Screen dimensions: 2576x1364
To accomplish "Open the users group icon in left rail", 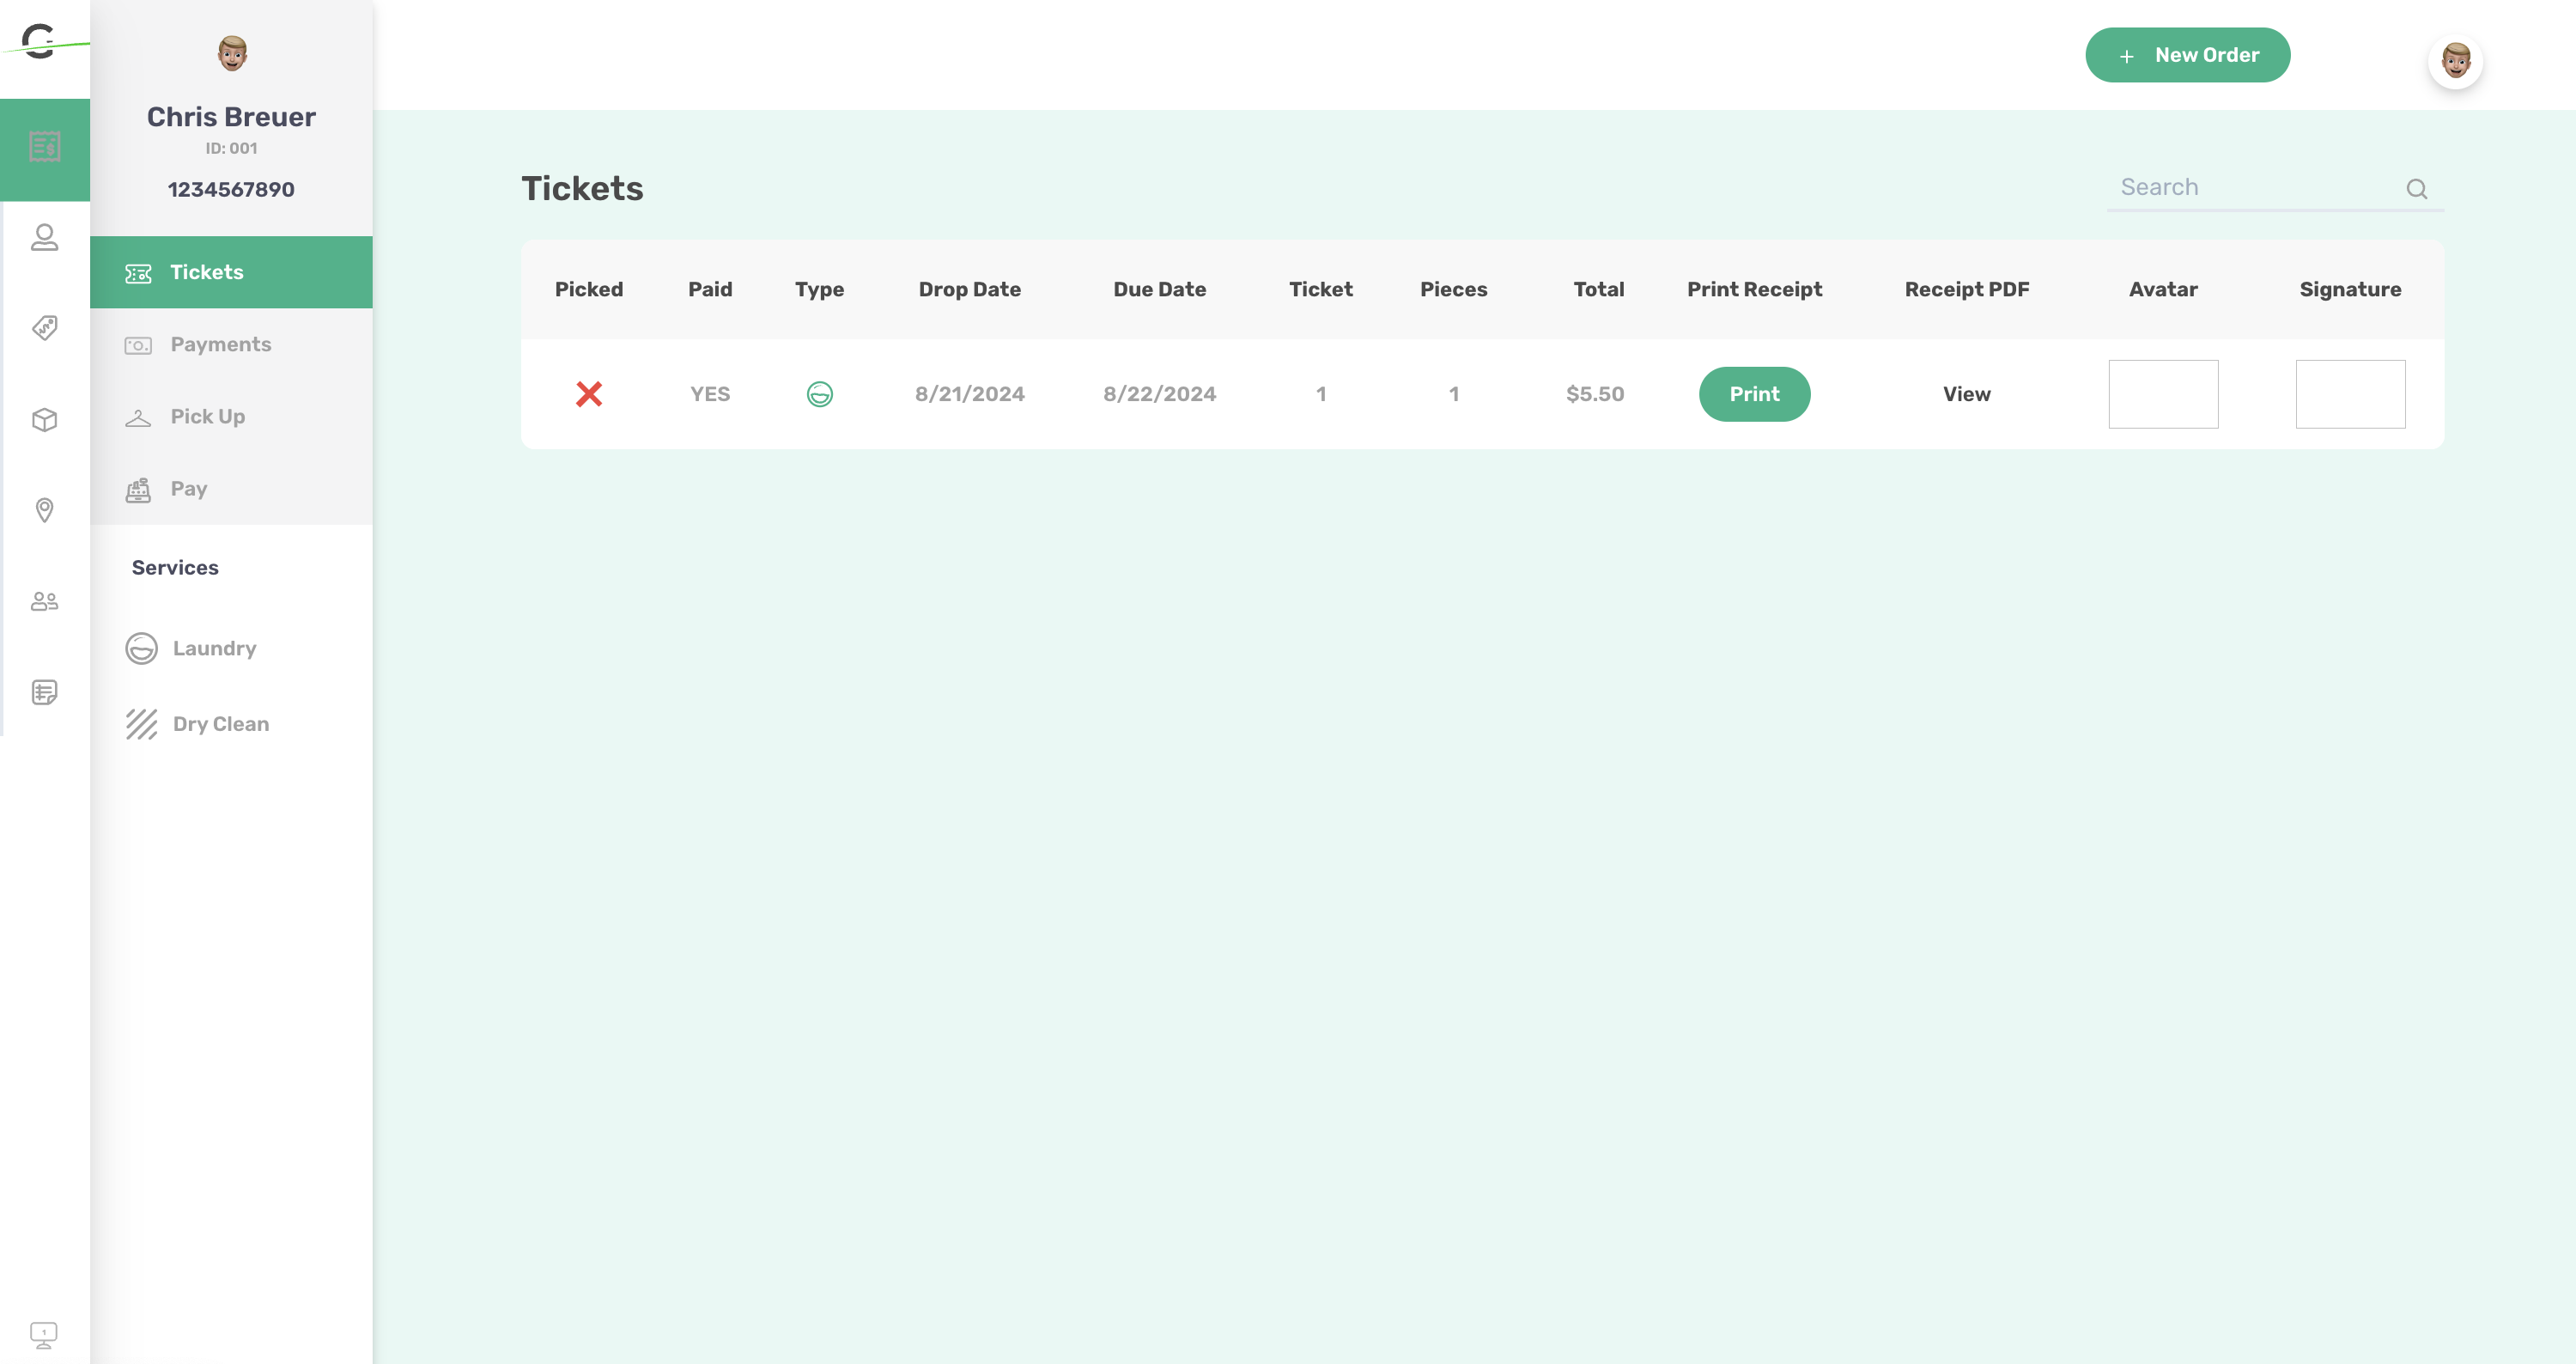I will pyautogui.click(x=44, y=601).
